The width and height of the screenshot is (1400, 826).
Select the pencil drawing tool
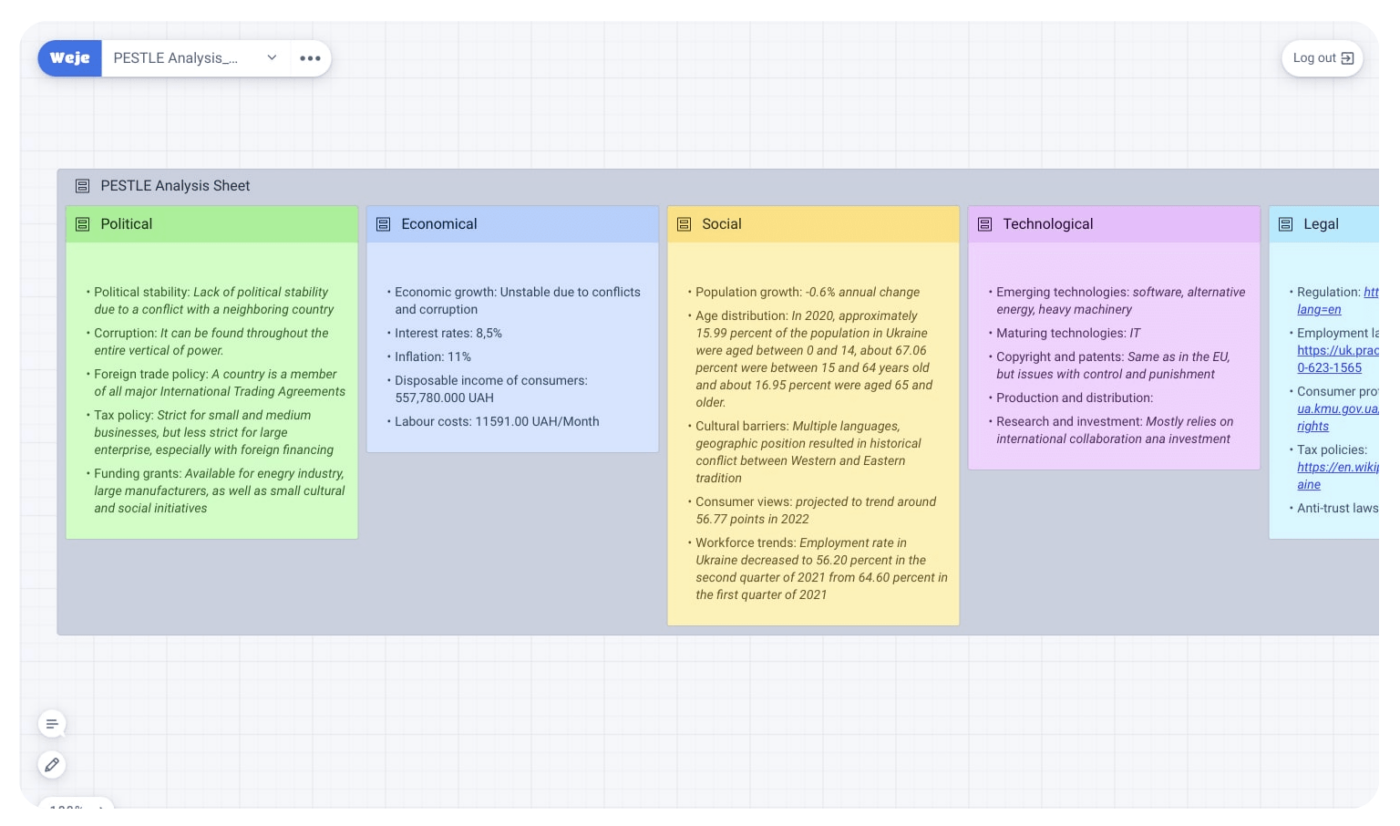coord(52,765)
